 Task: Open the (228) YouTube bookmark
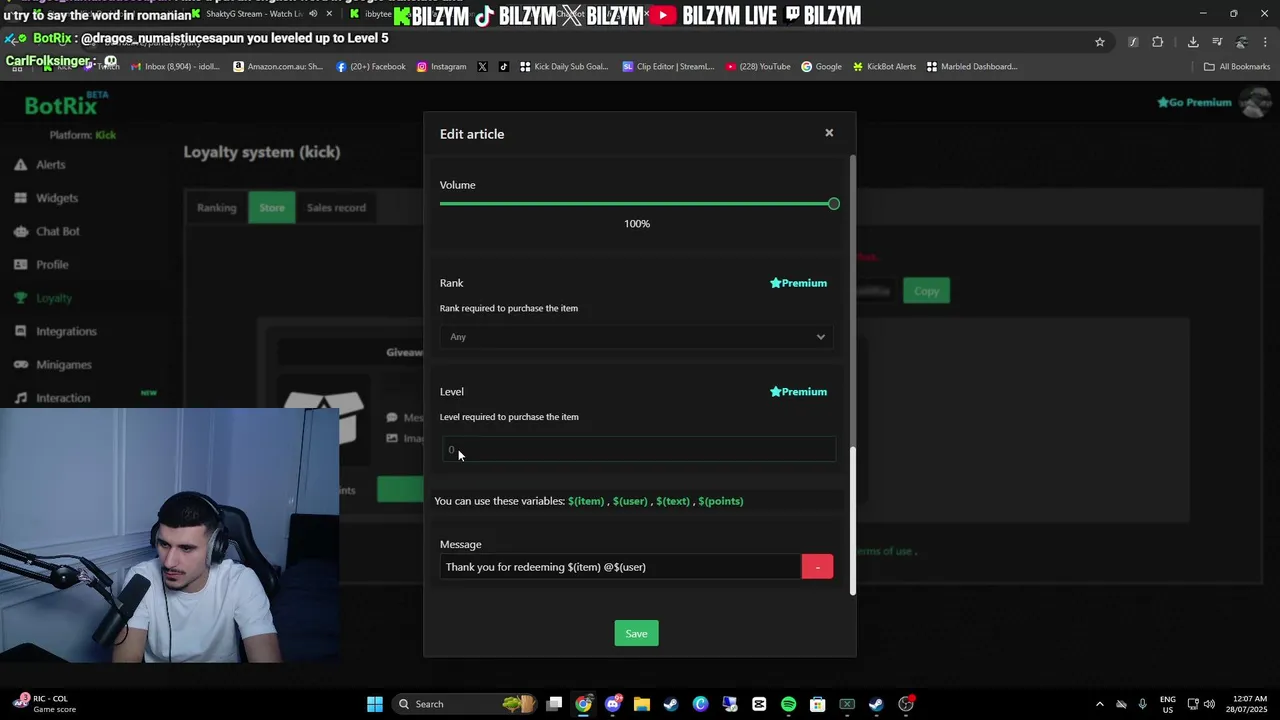[758, 67]
